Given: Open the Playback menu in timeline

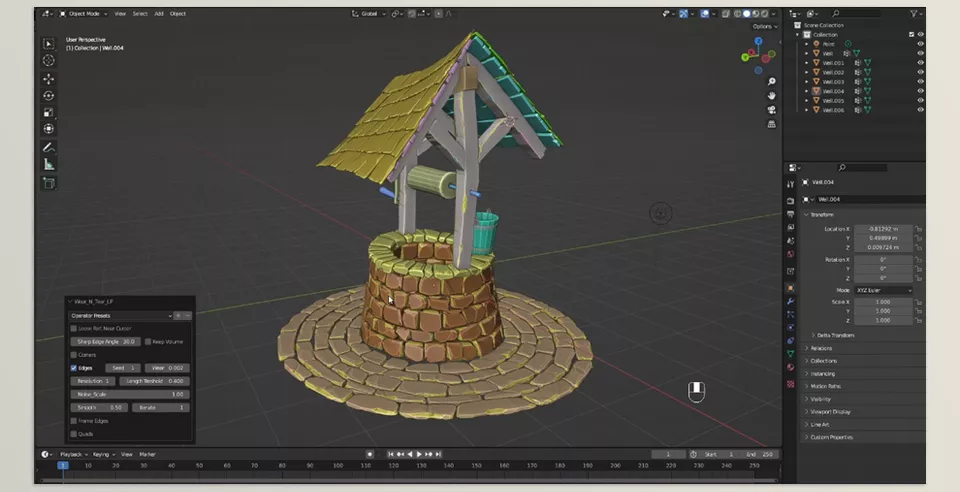Looking at the screenshot, I should pos(71,454).
